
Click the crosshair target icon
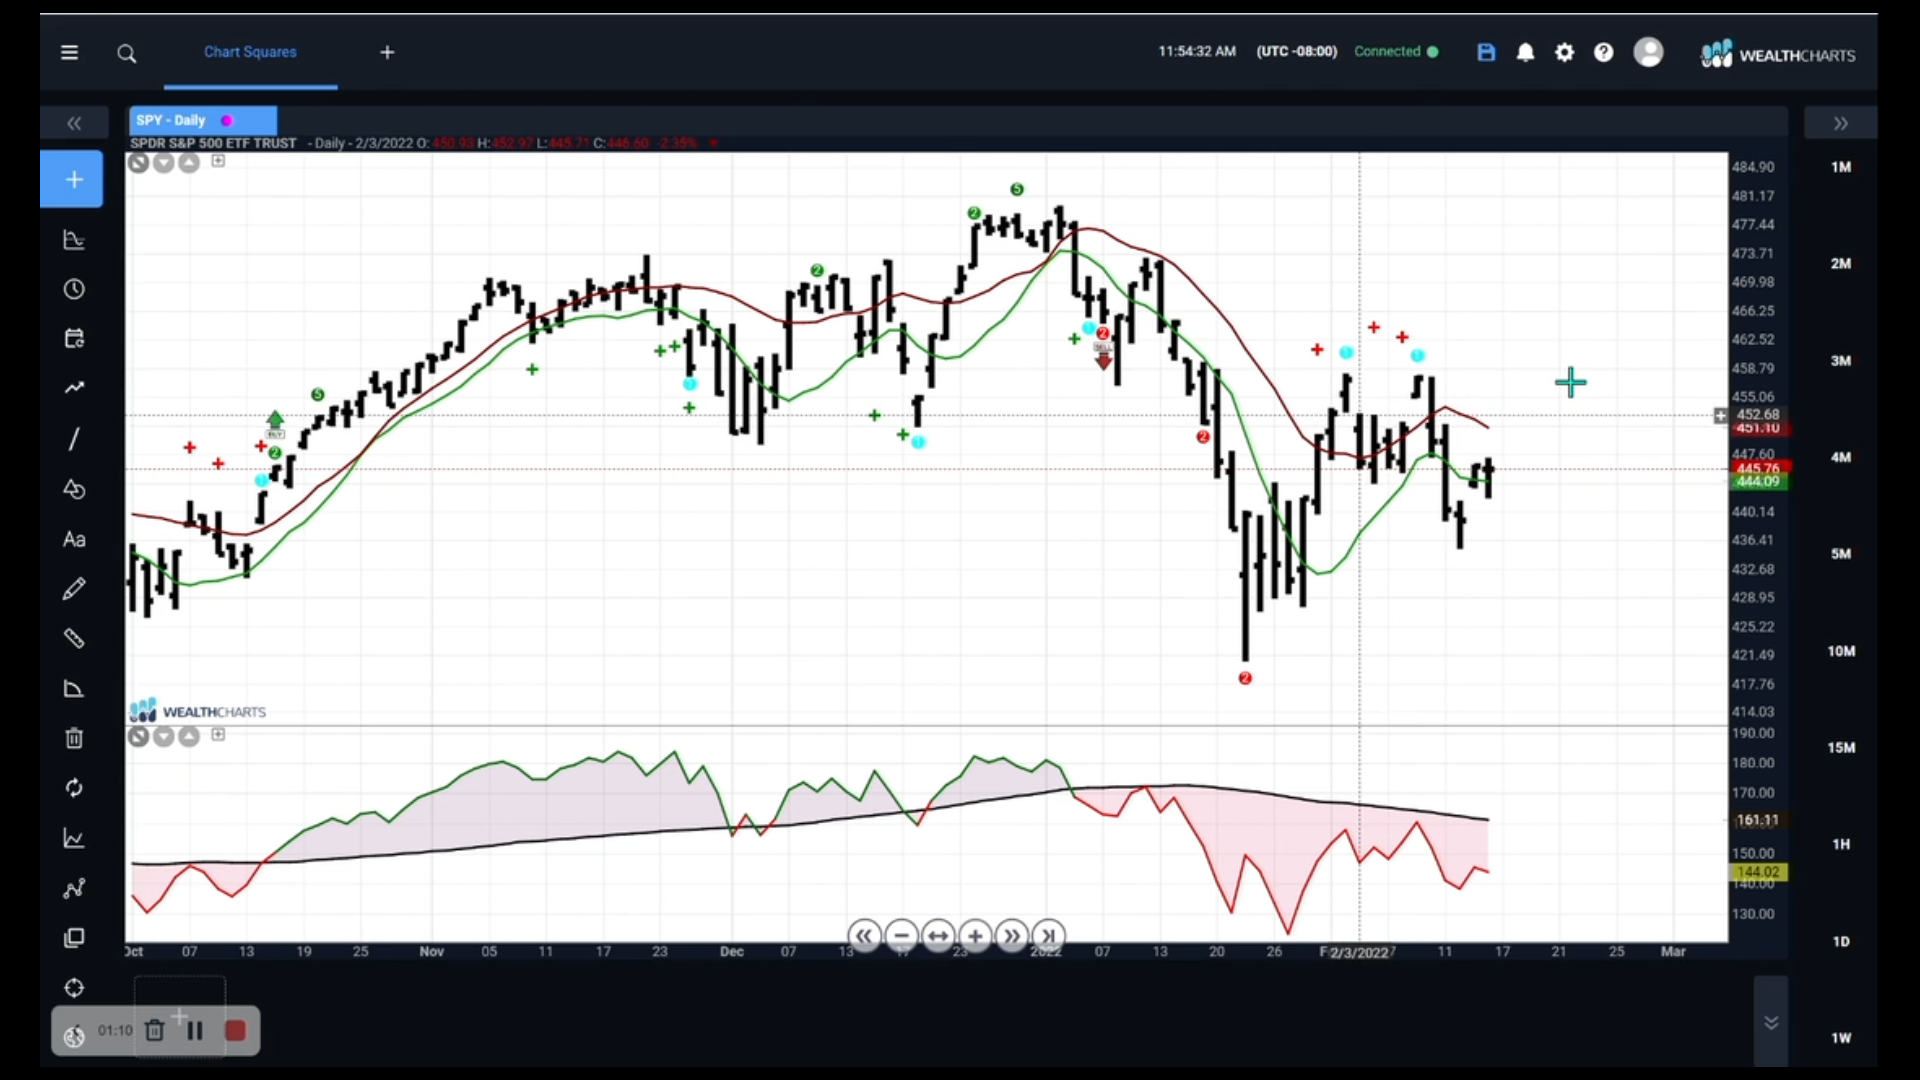click(x=73, y=988)
